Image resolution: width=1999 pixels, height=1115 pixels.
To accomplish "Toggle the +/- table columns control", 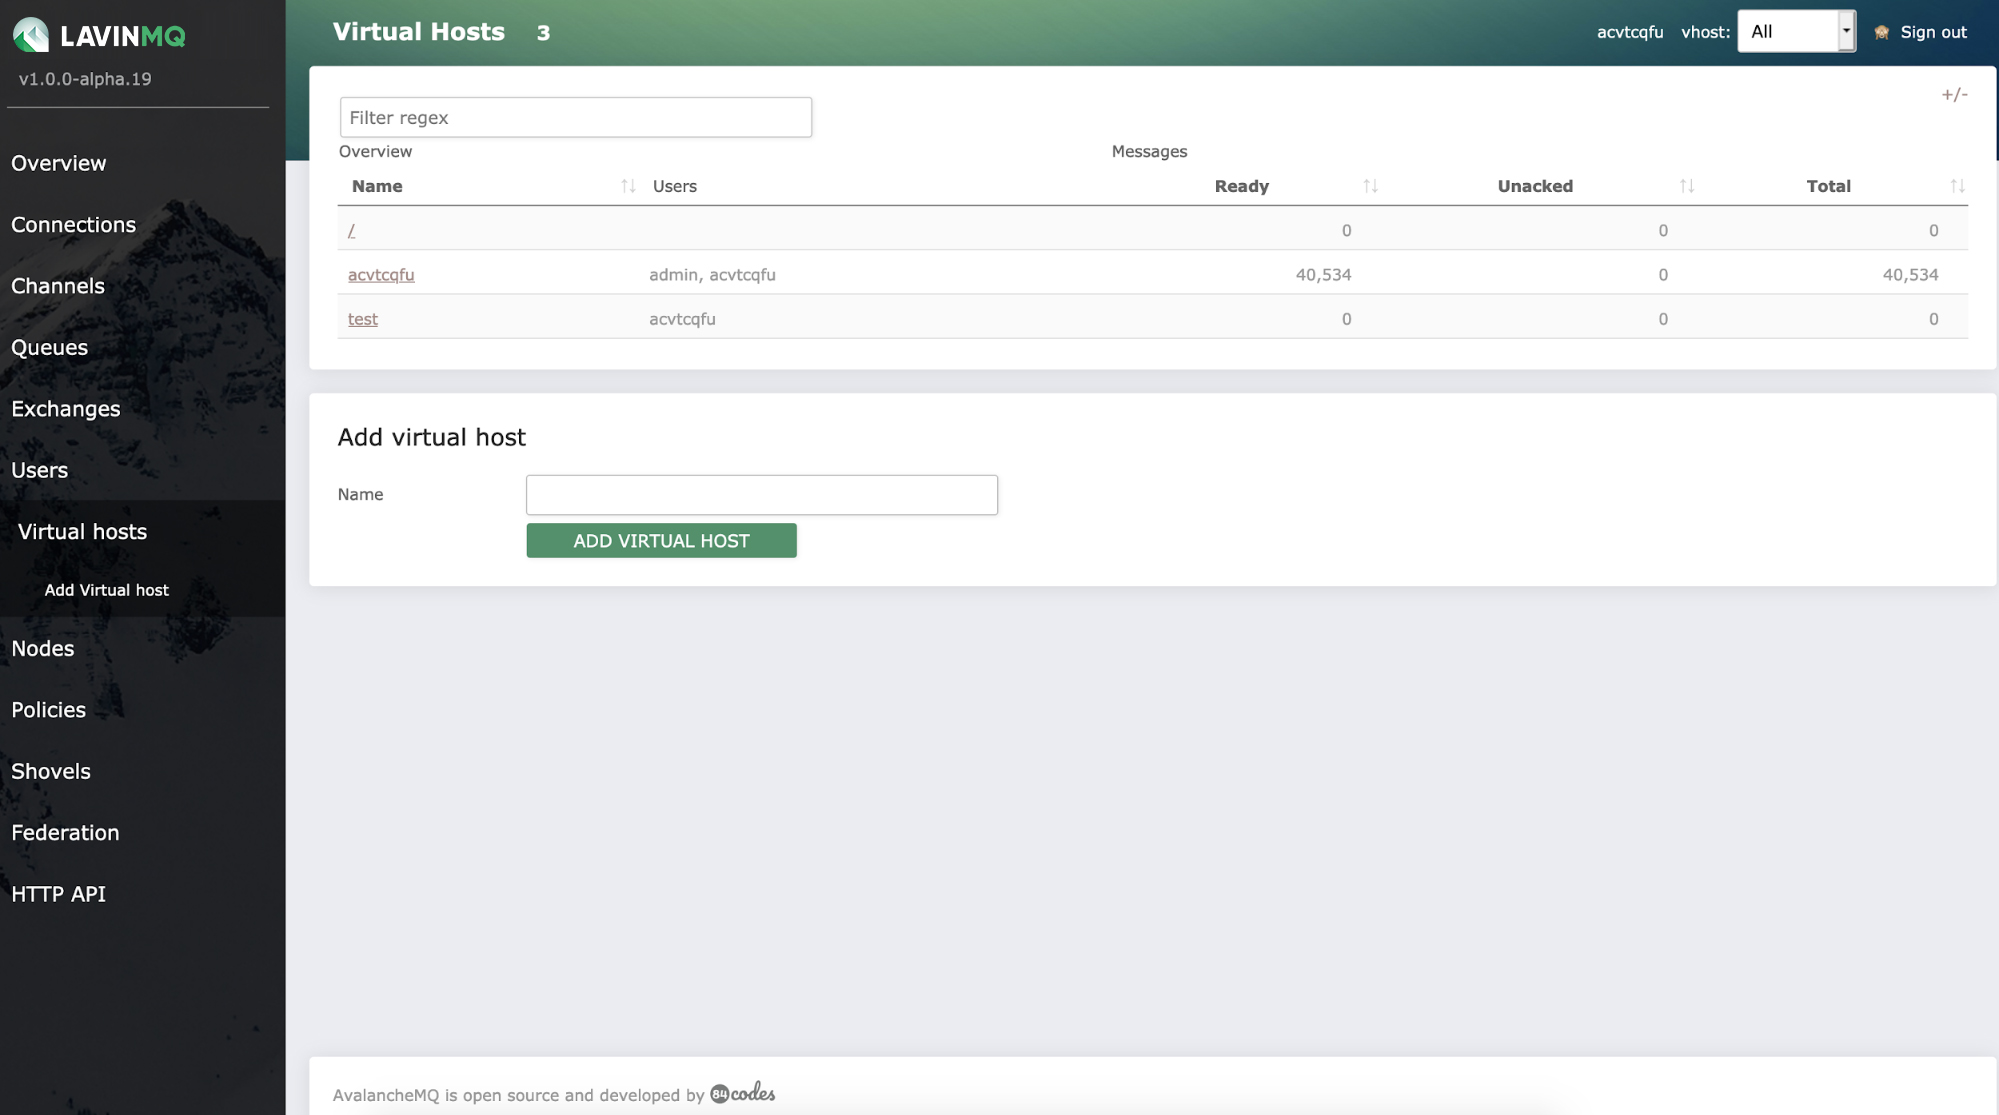I will tap(1953, 95).
